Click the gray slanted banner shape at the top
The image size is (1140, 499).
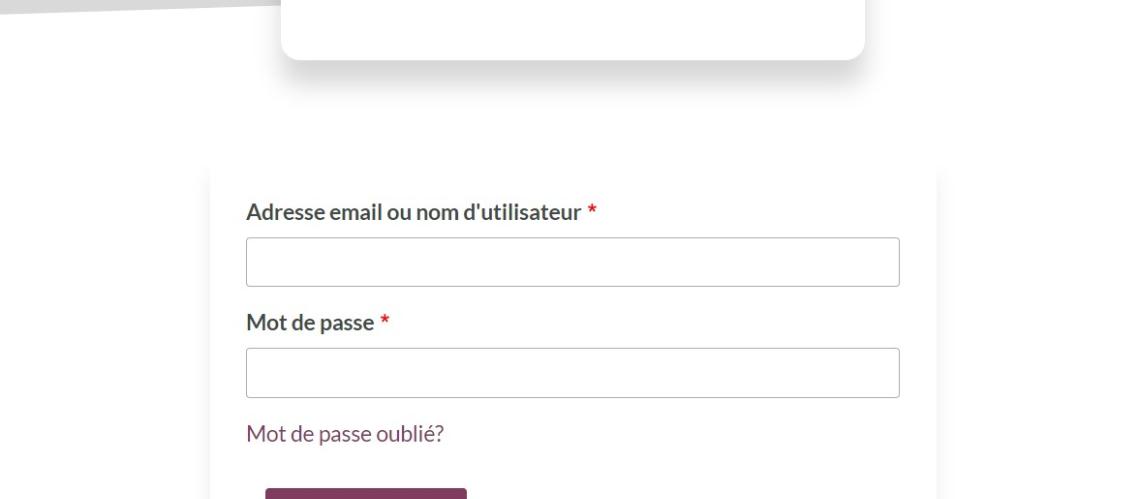click(138, 6)
